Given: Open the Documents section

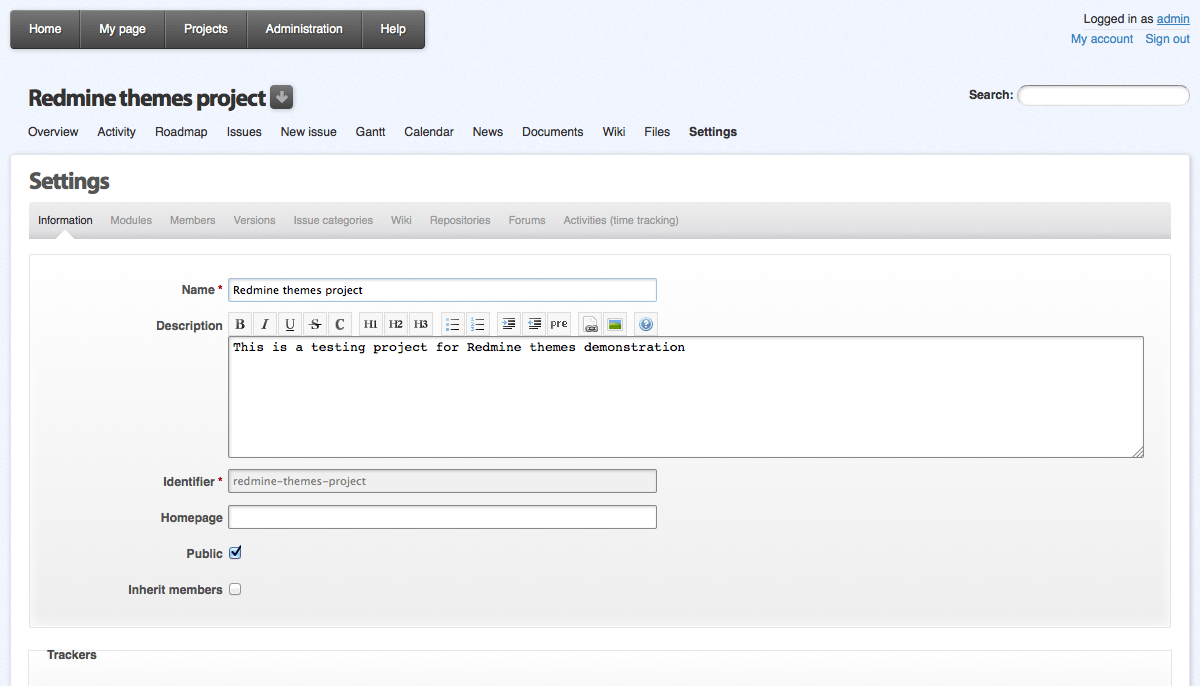Looking at the screenshot, I should (552, 132).
